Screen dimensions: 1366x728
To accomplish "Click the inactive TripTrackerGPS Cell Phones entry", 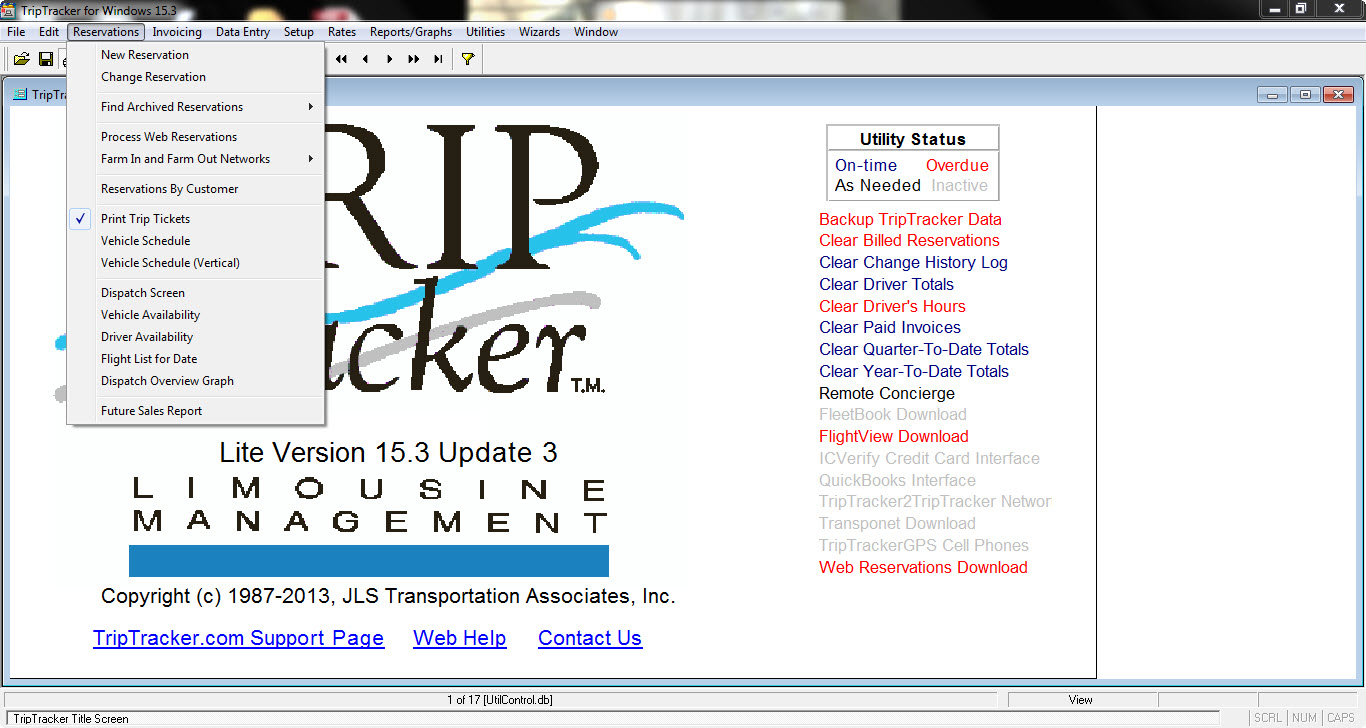I will tap(924, 545).
